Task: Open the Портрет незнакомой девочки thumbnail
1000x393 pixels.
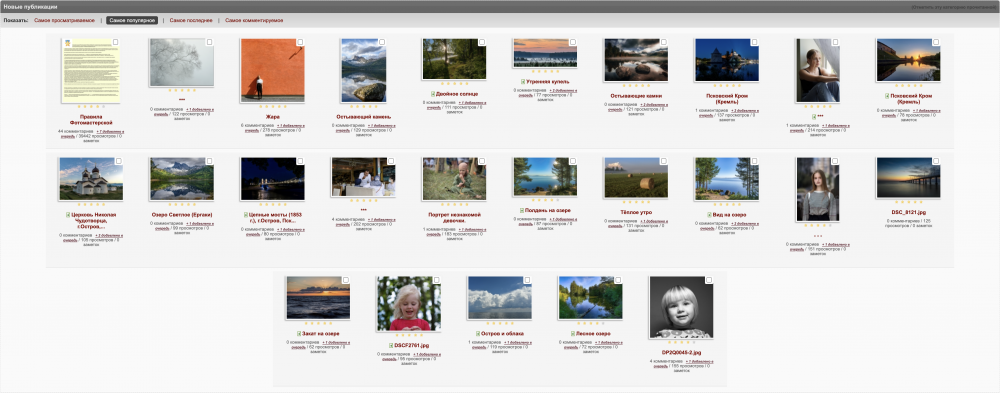Action: pyautogui.click(x=454, y=178)
